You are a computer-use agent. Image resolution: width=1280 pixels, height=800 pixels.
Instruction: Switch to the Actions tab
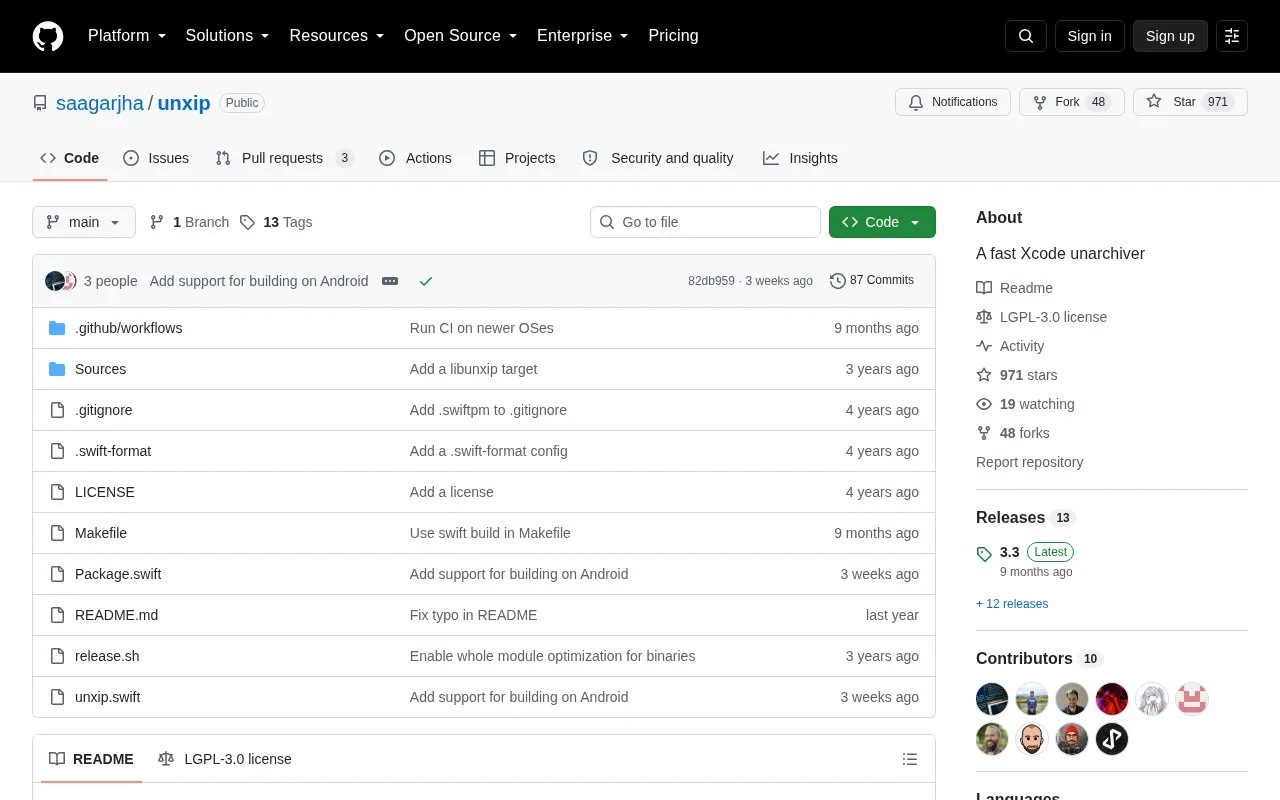point(415,158)
